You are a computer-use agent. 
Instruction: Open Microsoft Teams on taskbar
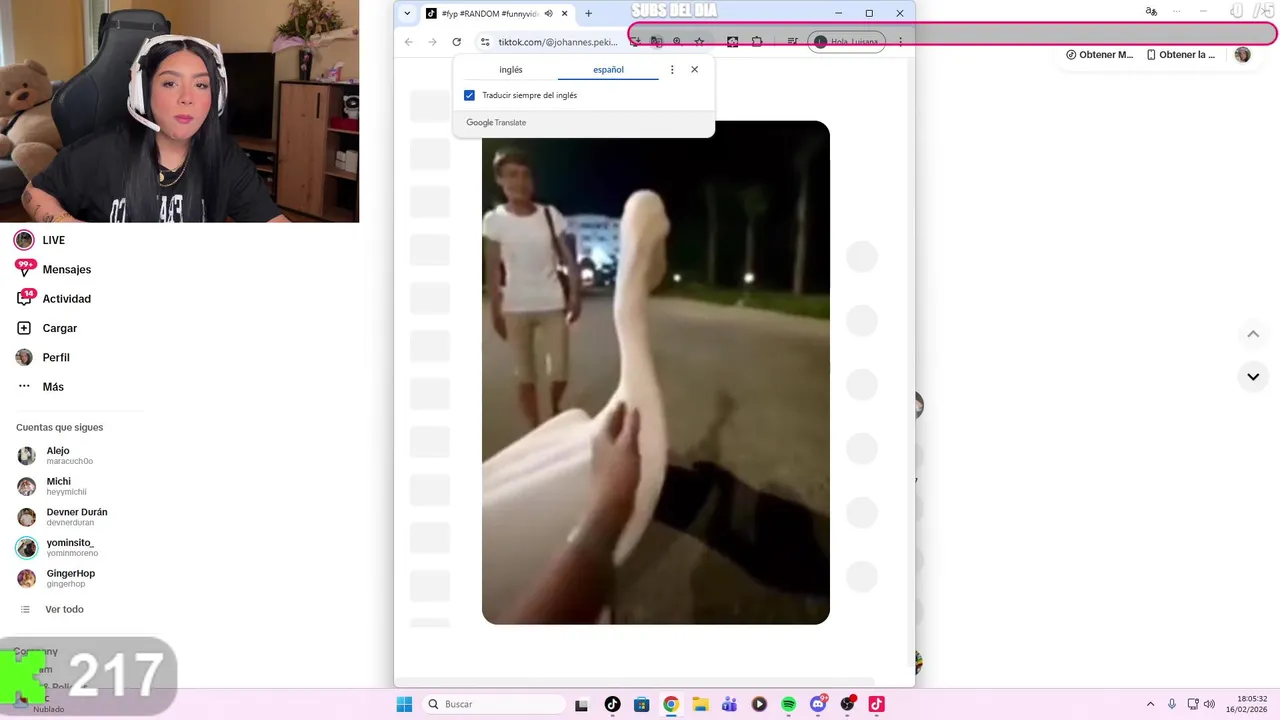point(729,704)
